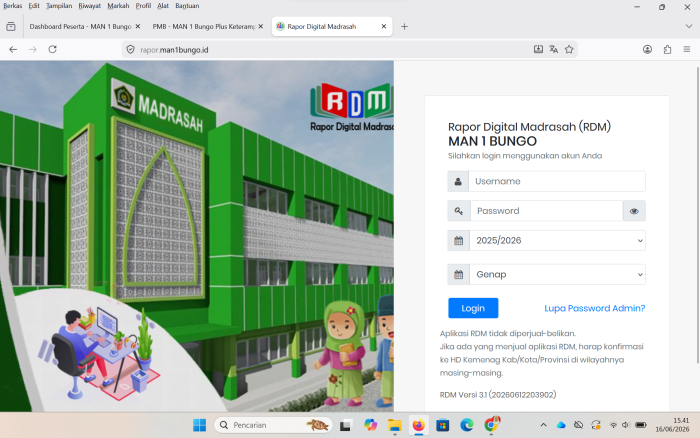The height and width of the screenshot is (438, 700).
Task: Bookmark this page with the star
Action: pos(569,49)
